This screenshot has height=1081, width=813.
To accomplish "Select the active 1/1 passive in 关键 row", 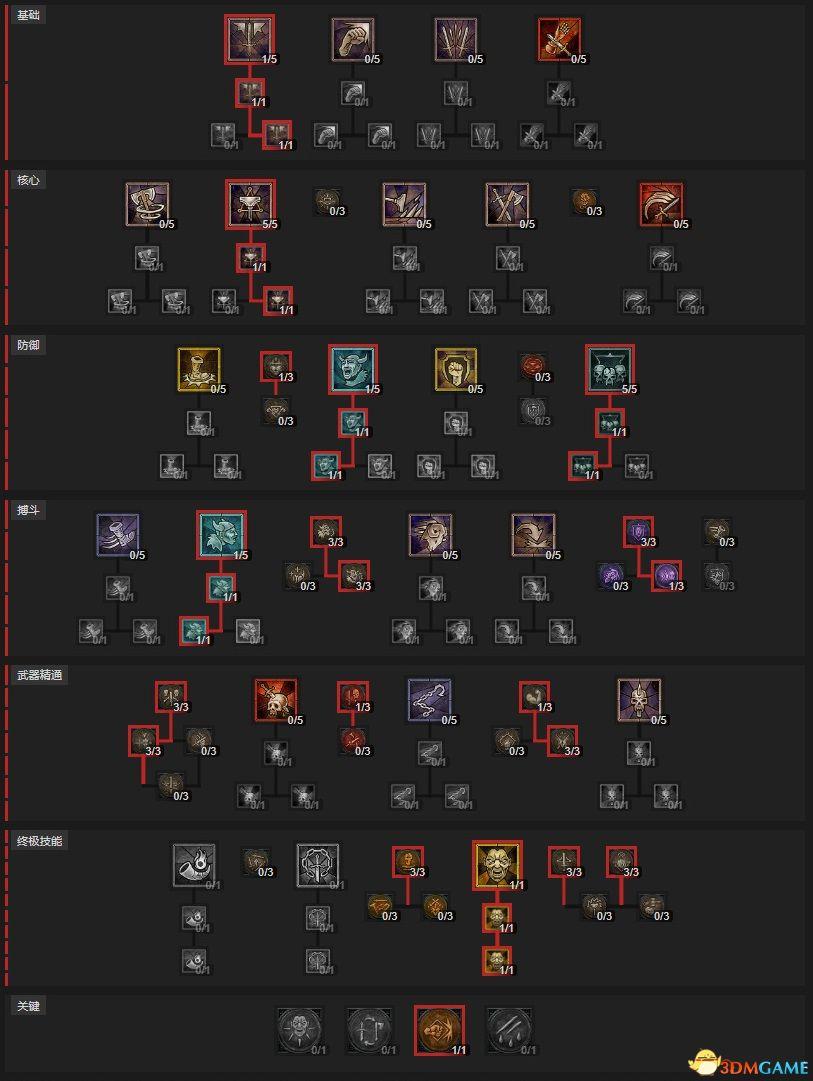I will [439, 1030].
